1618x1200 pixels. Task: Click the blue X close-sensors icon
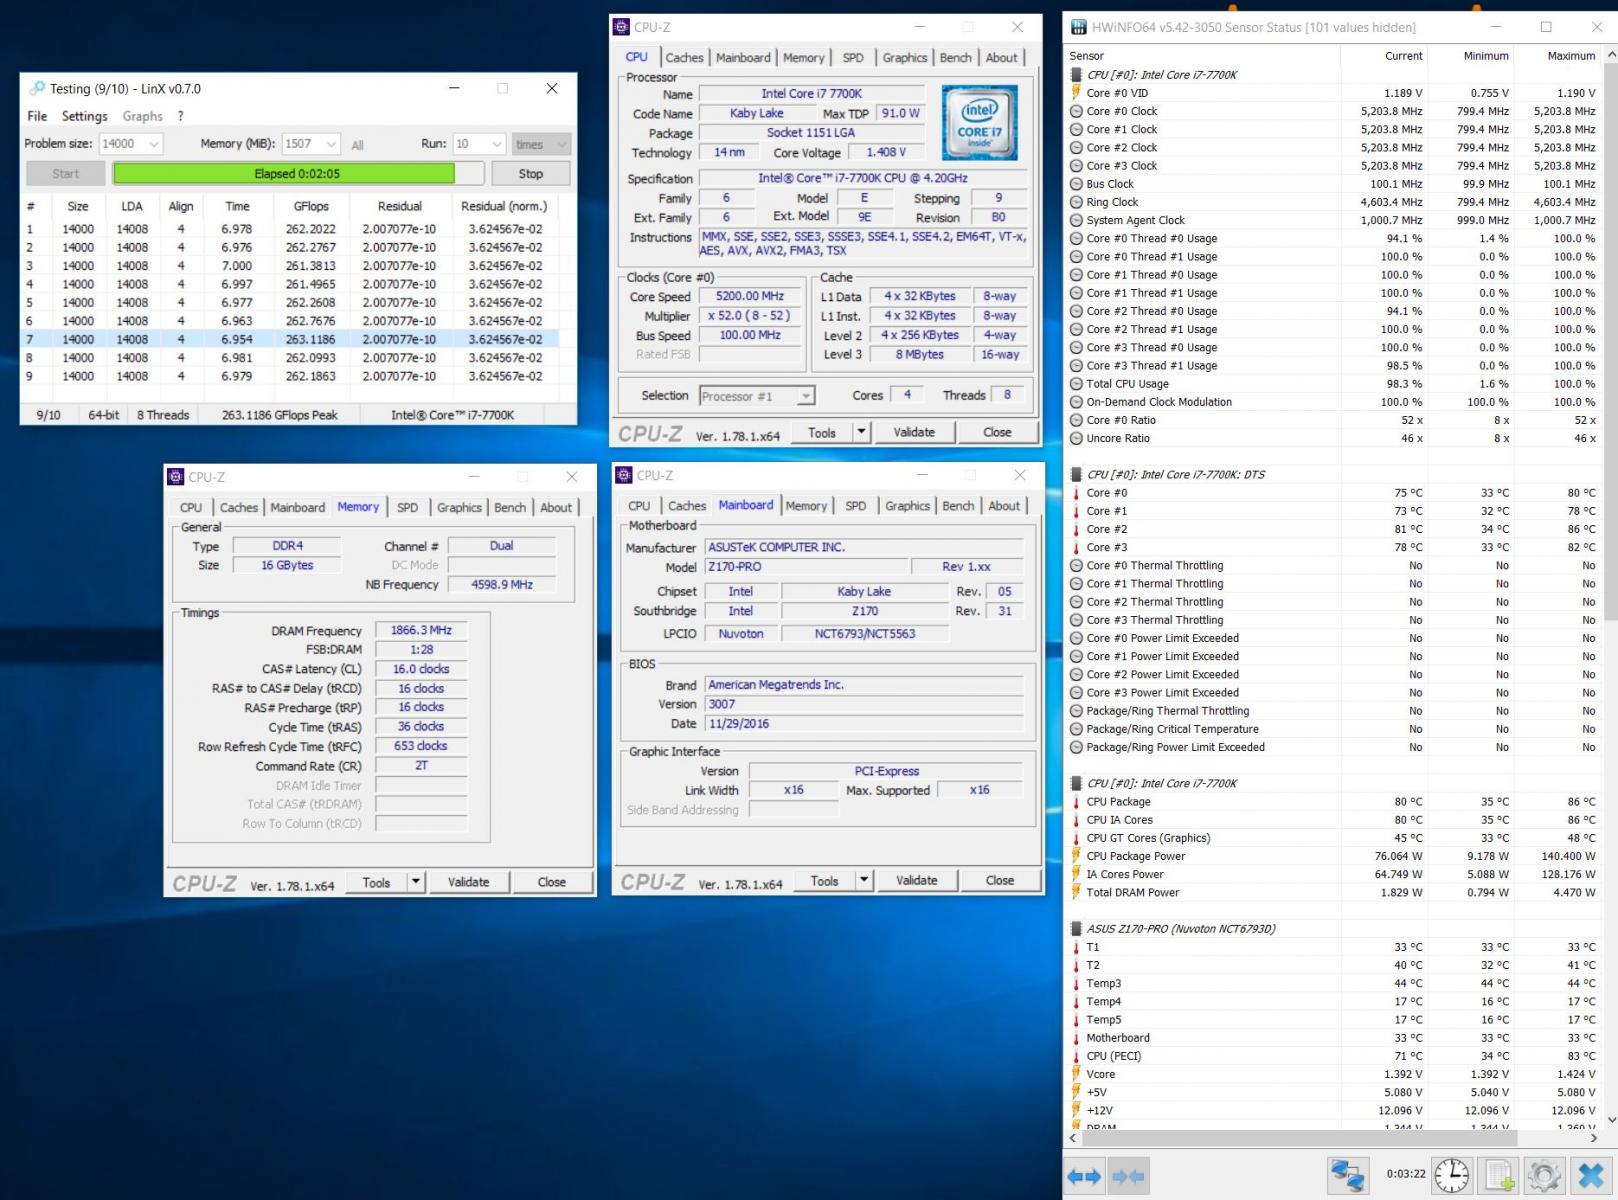[1590, 1175]
